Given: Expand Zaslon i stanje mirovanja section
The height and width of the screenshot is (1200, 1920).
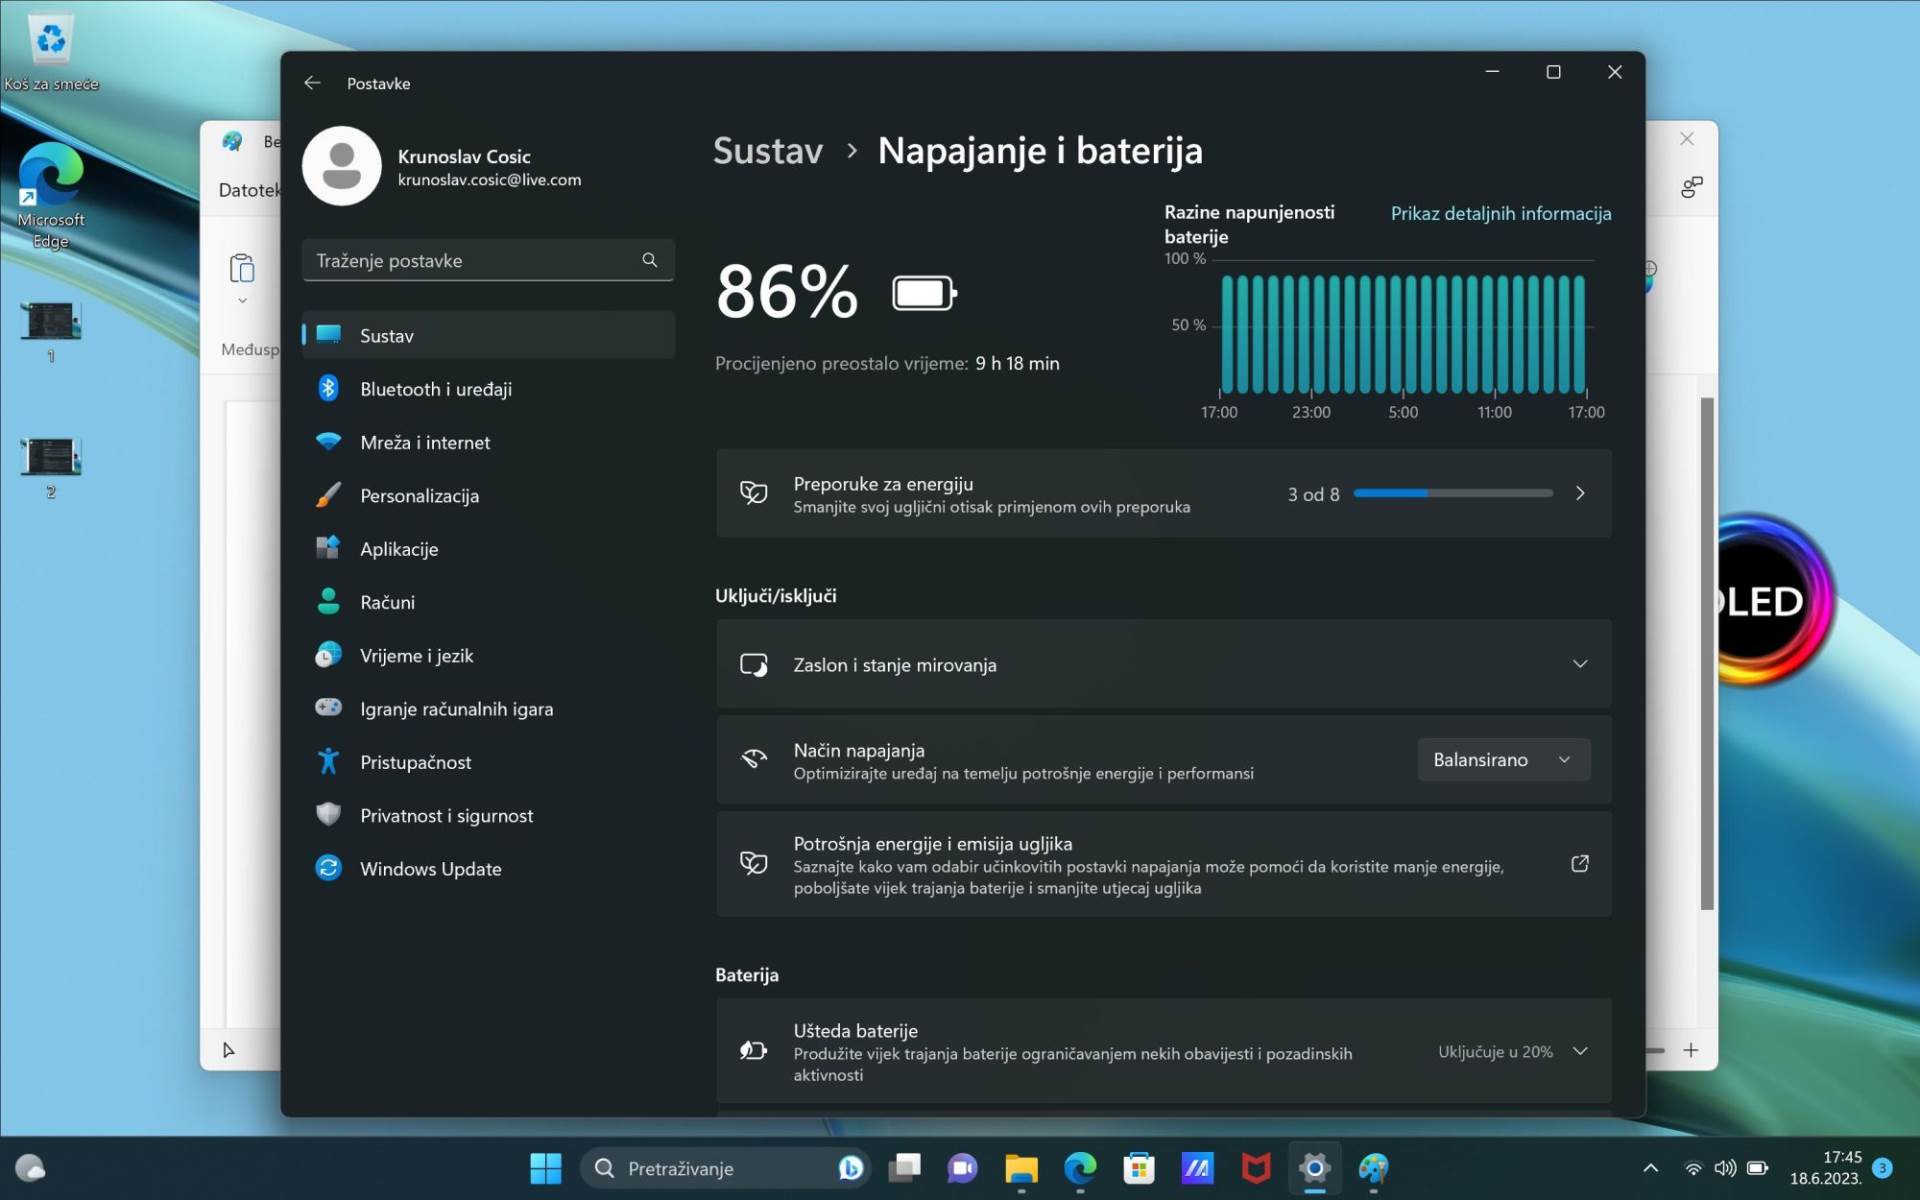Looking at the screenshot, I should pyautogui.click(x=1580, y=663).
